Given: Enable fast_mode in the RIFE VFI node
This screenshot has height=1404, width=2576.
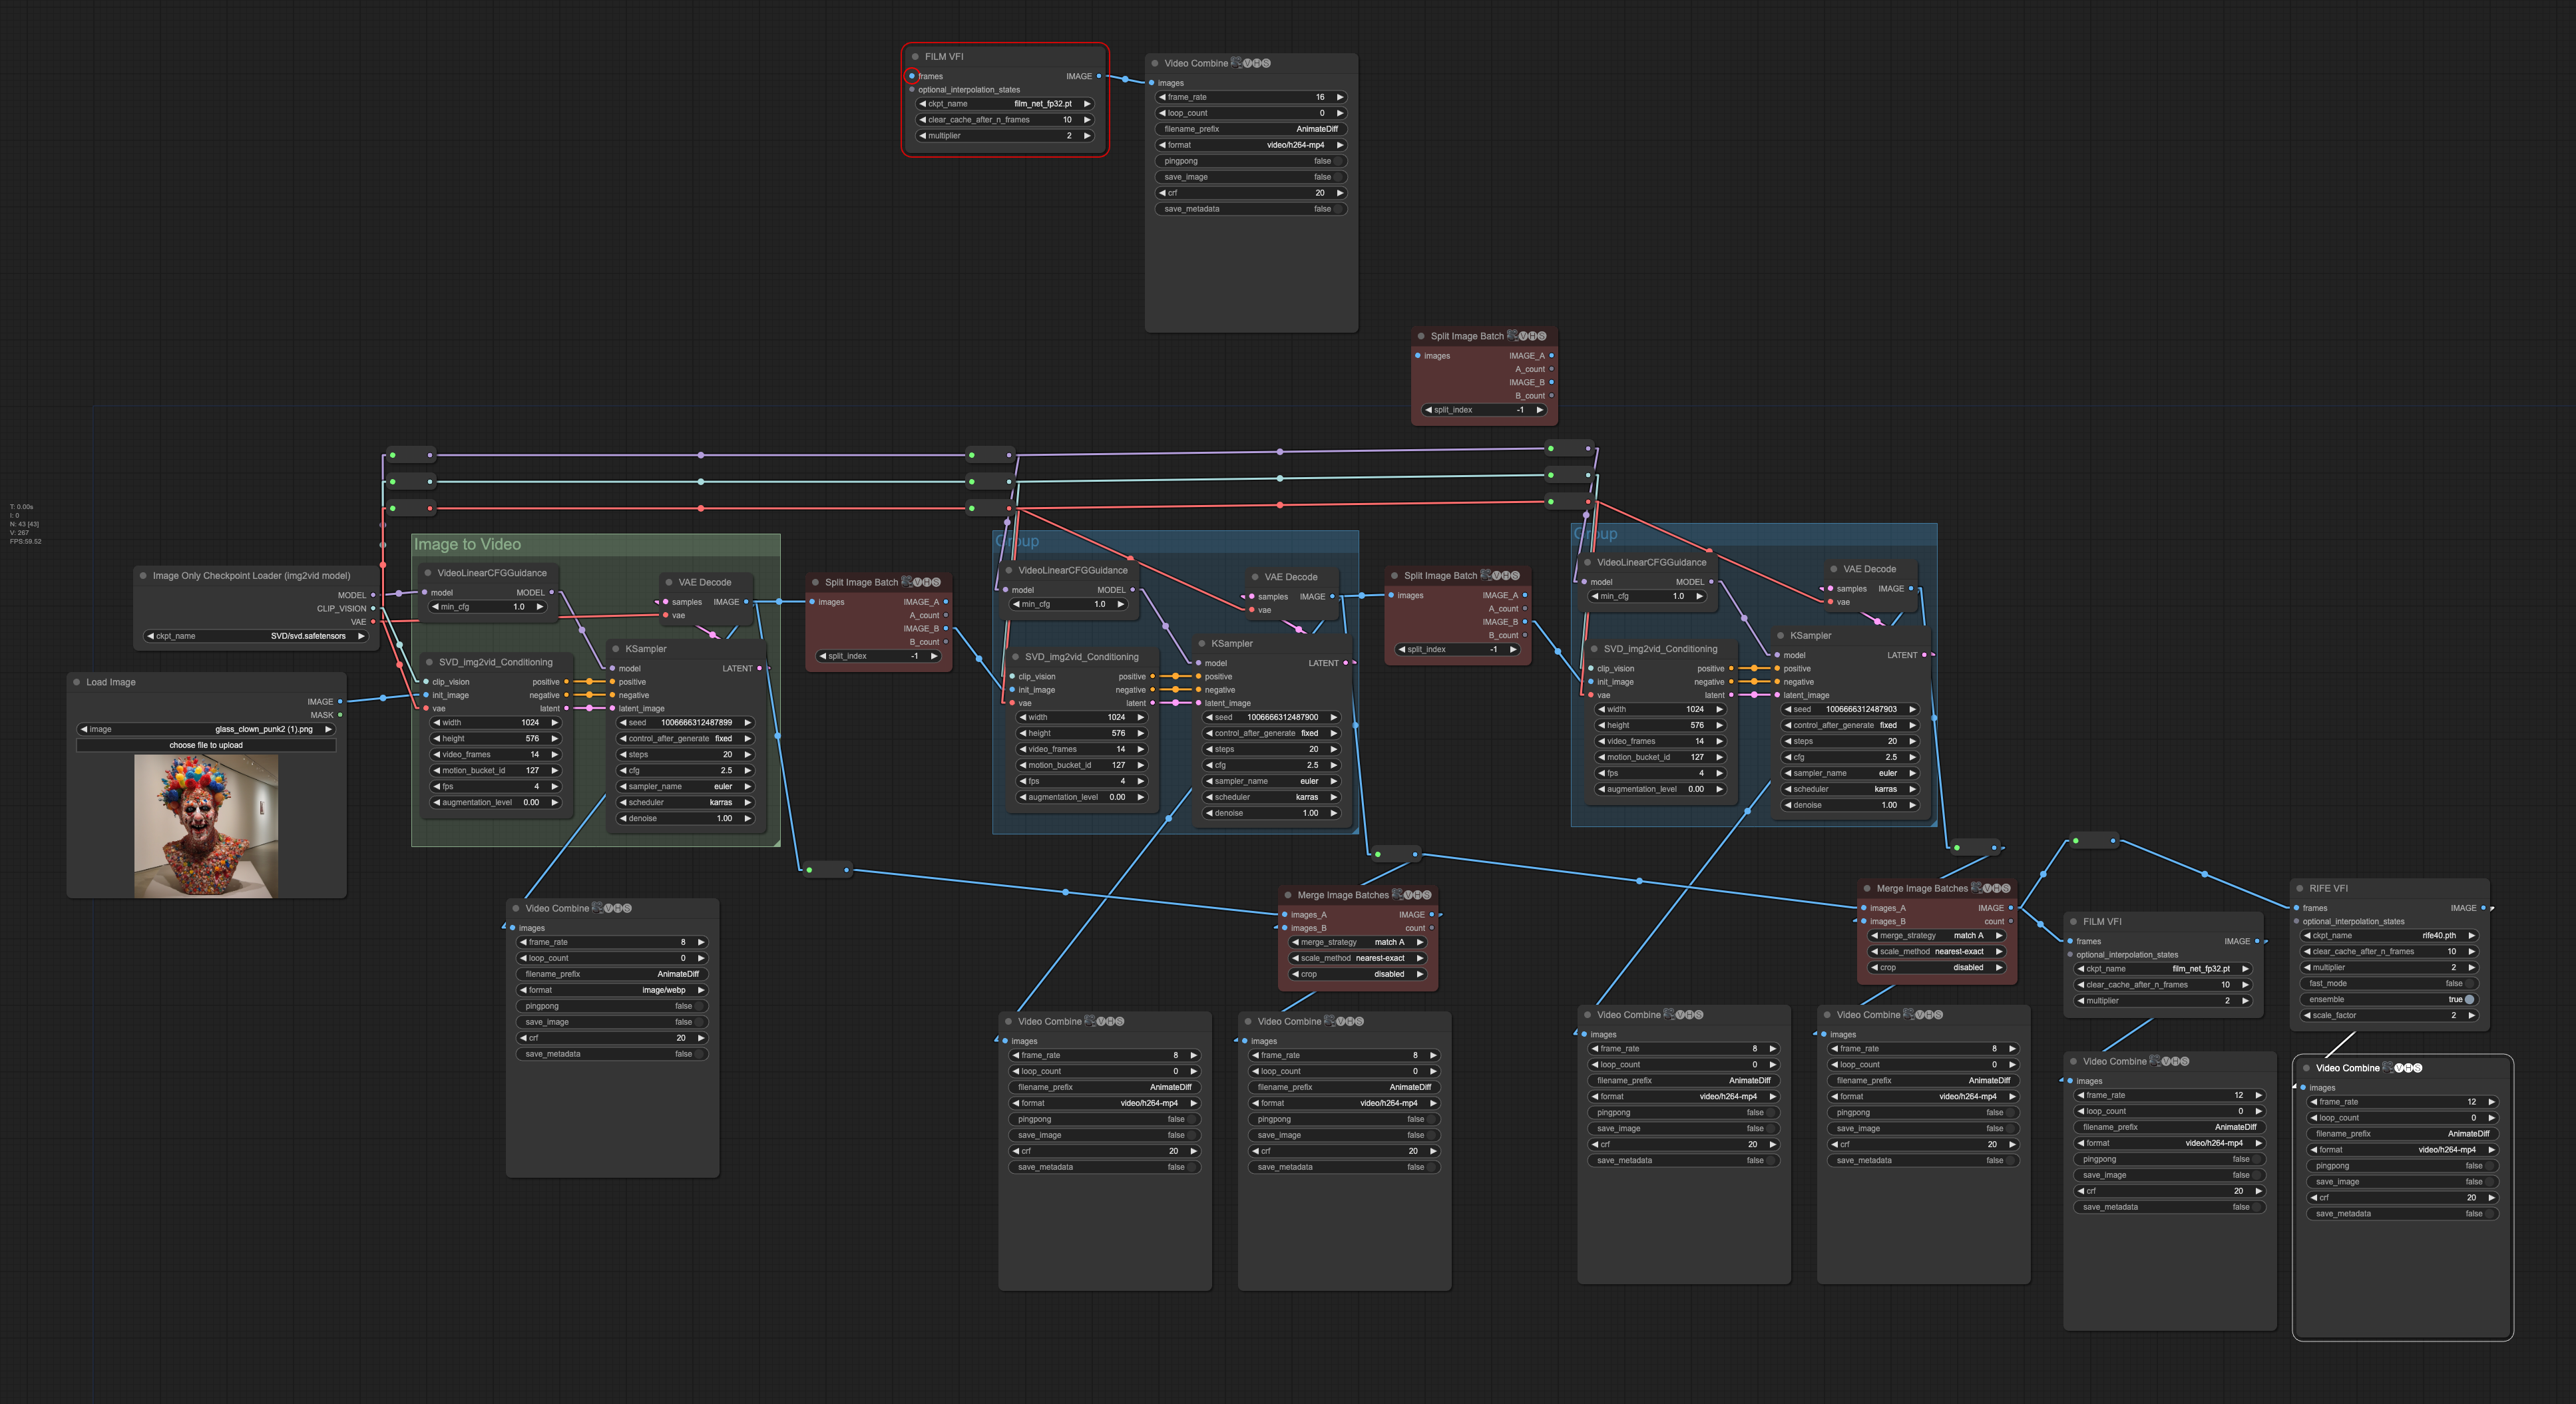Looking at the screenshot, I should (2469, 983).
